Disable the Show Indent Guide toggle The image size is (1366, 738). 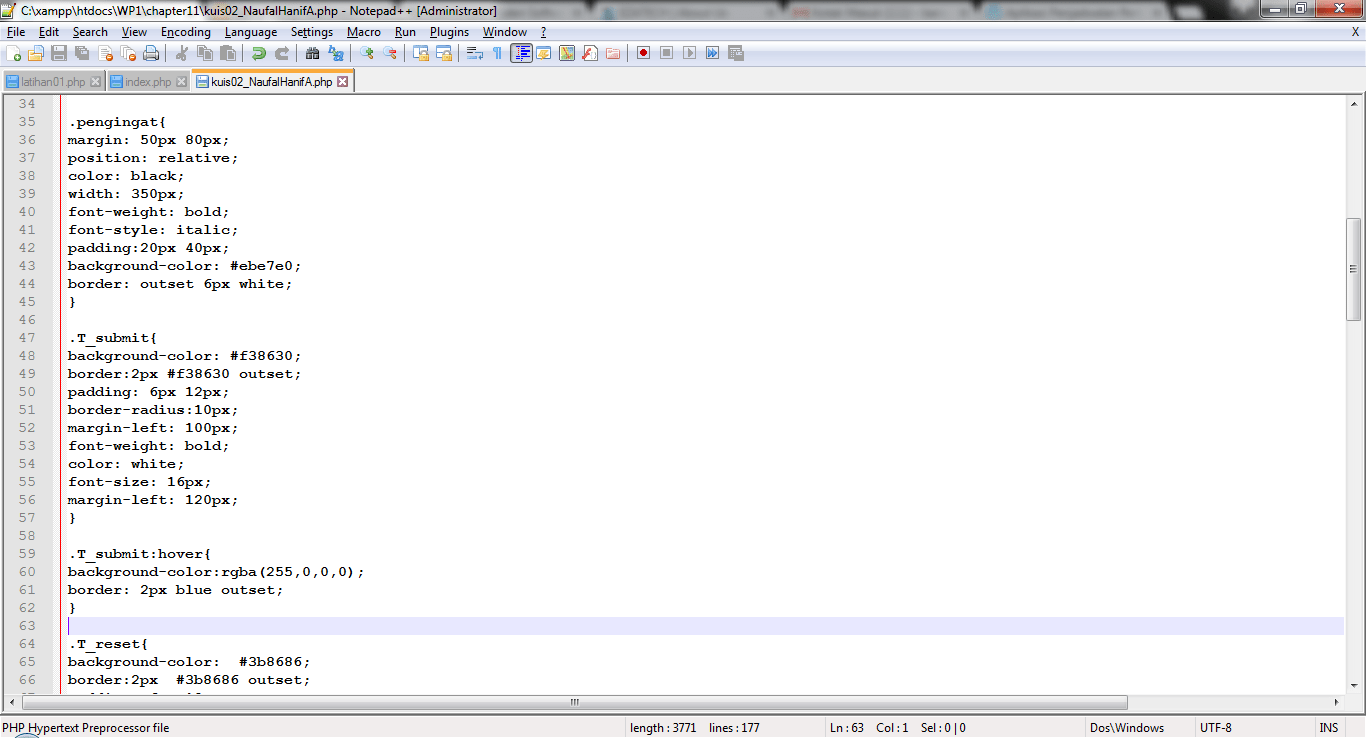(521, 53)
